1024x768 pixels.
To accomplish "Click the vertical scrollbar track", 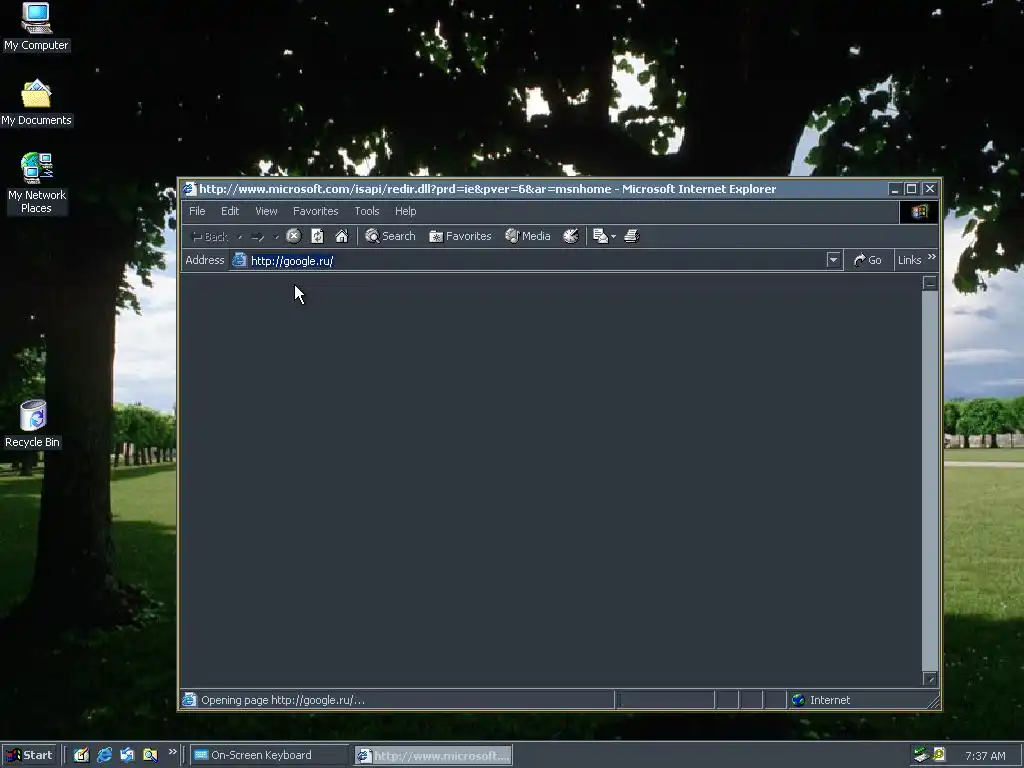I will pos(930,481).
